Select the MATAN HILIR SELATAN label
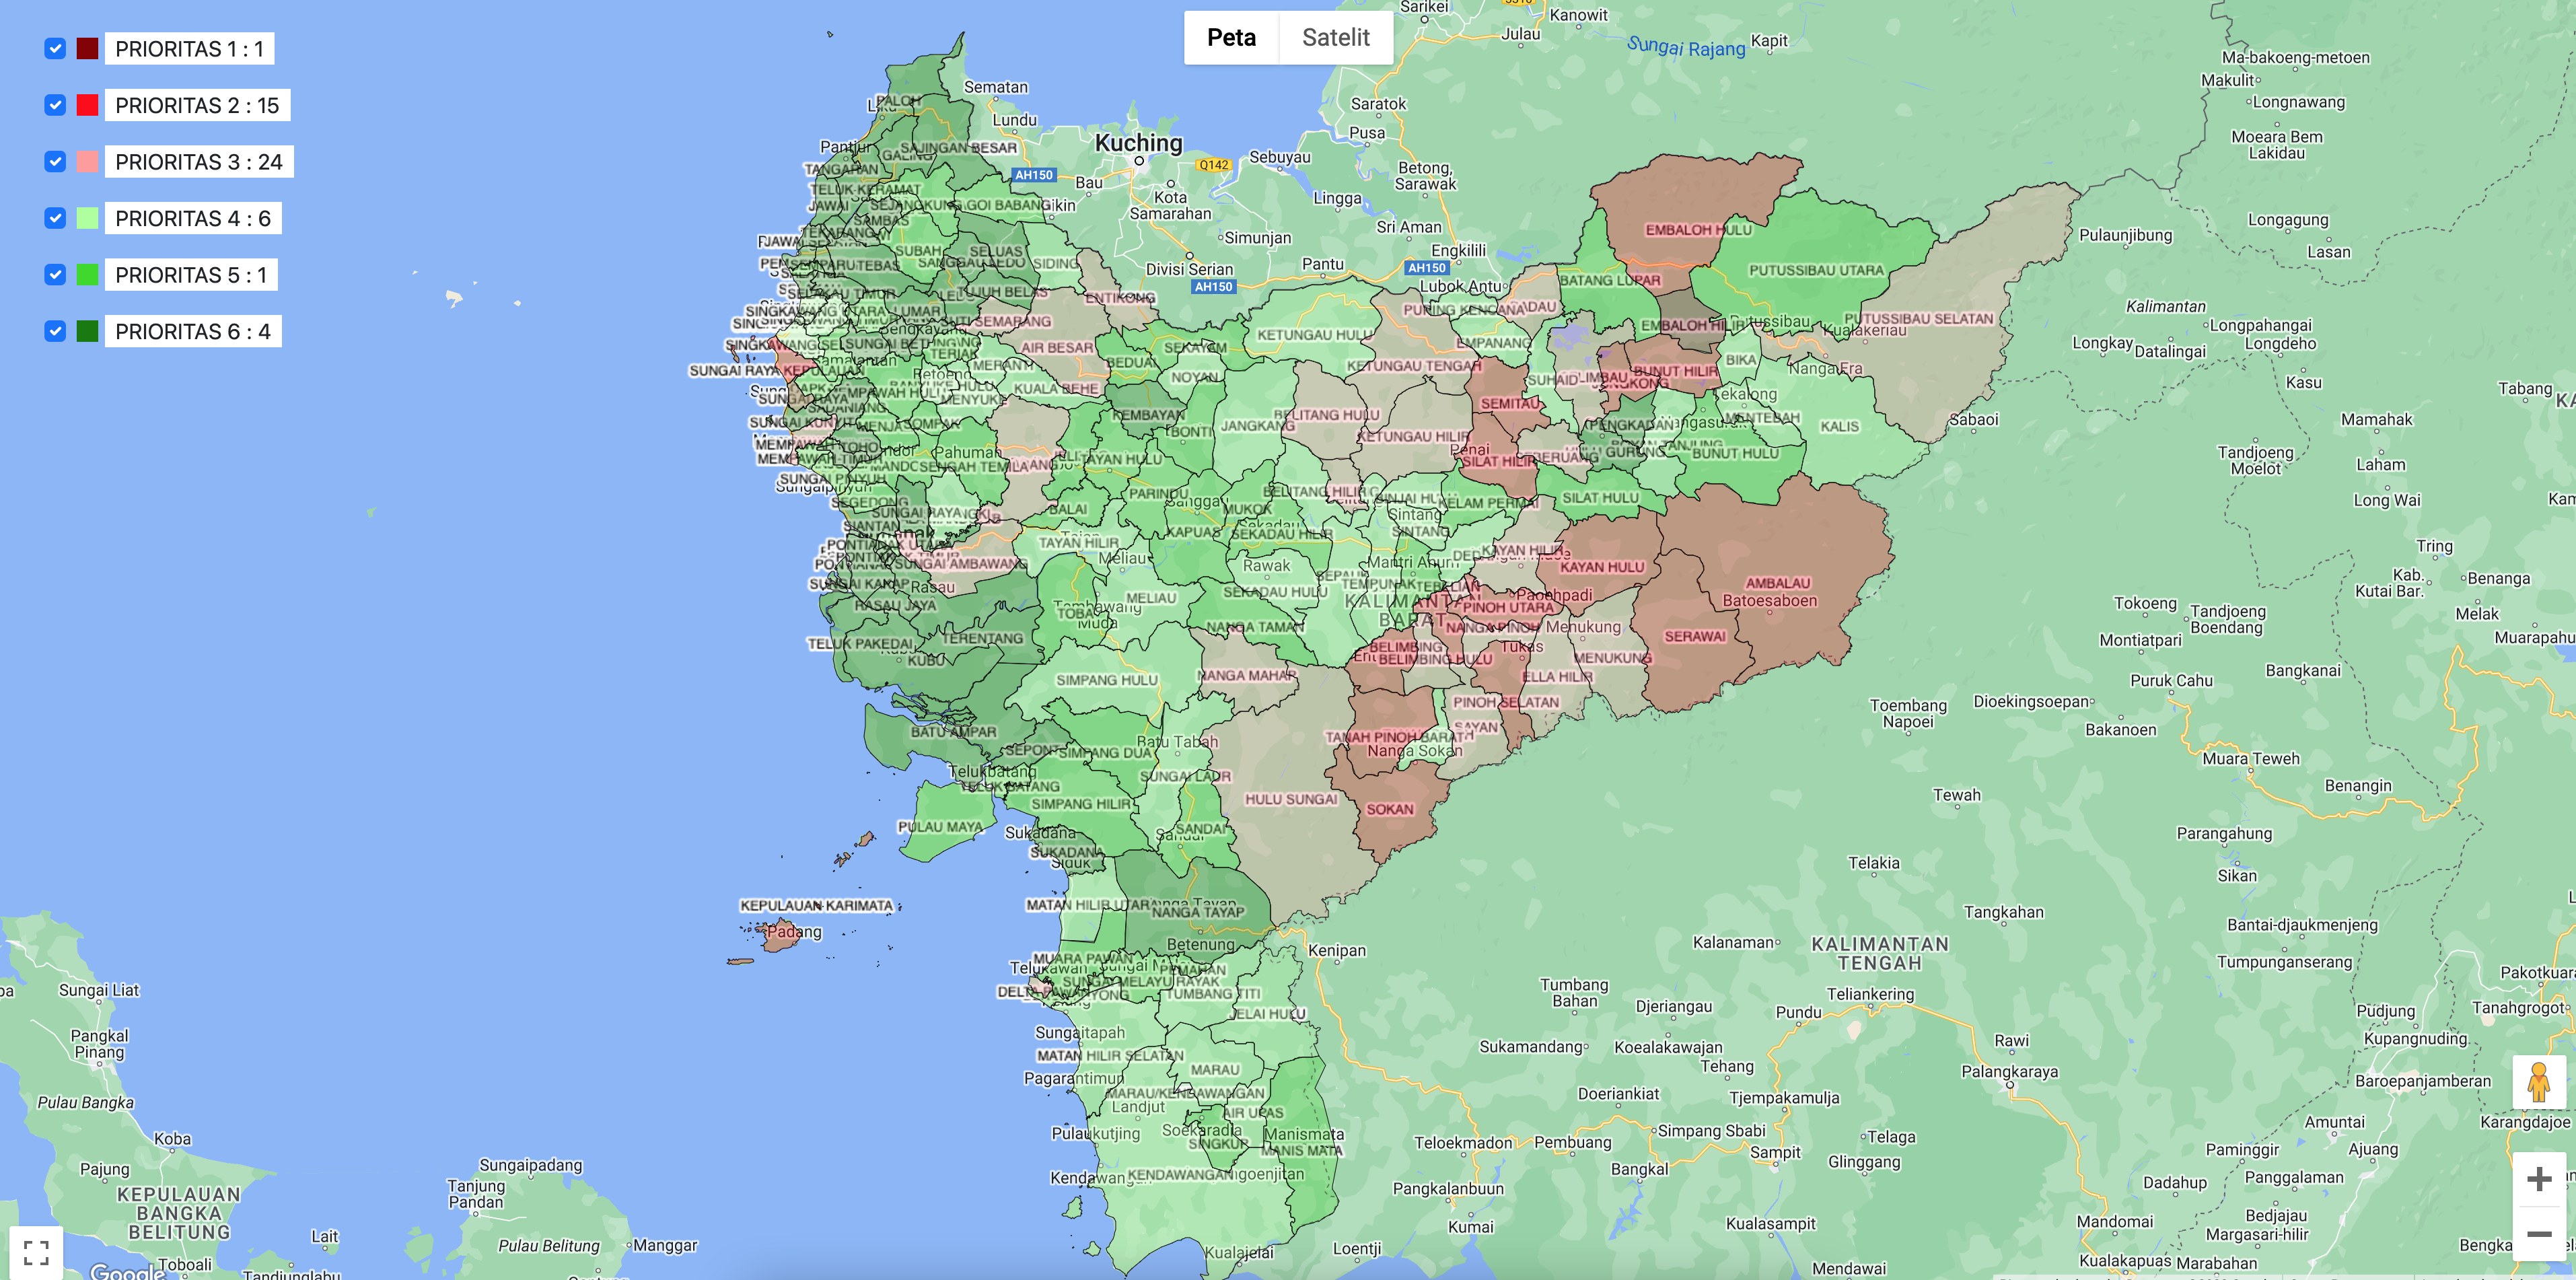This screenshot has width=2576, height=1280. point(1110,1055)
